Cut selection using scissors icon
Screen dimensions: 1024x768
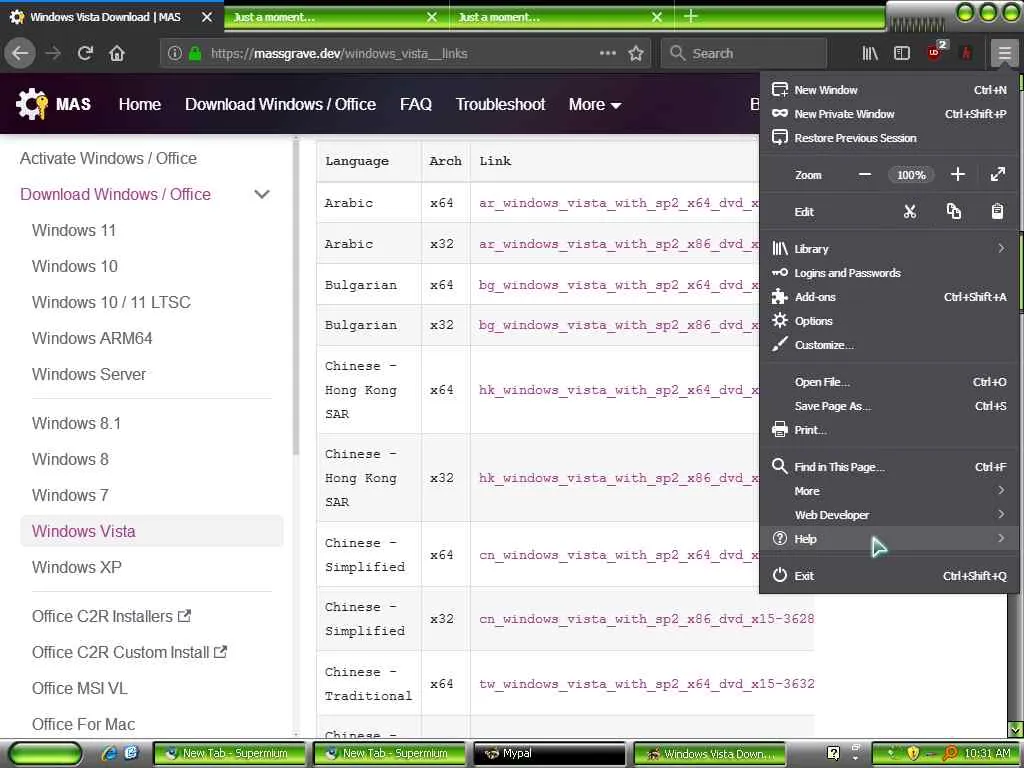[910, 212]
